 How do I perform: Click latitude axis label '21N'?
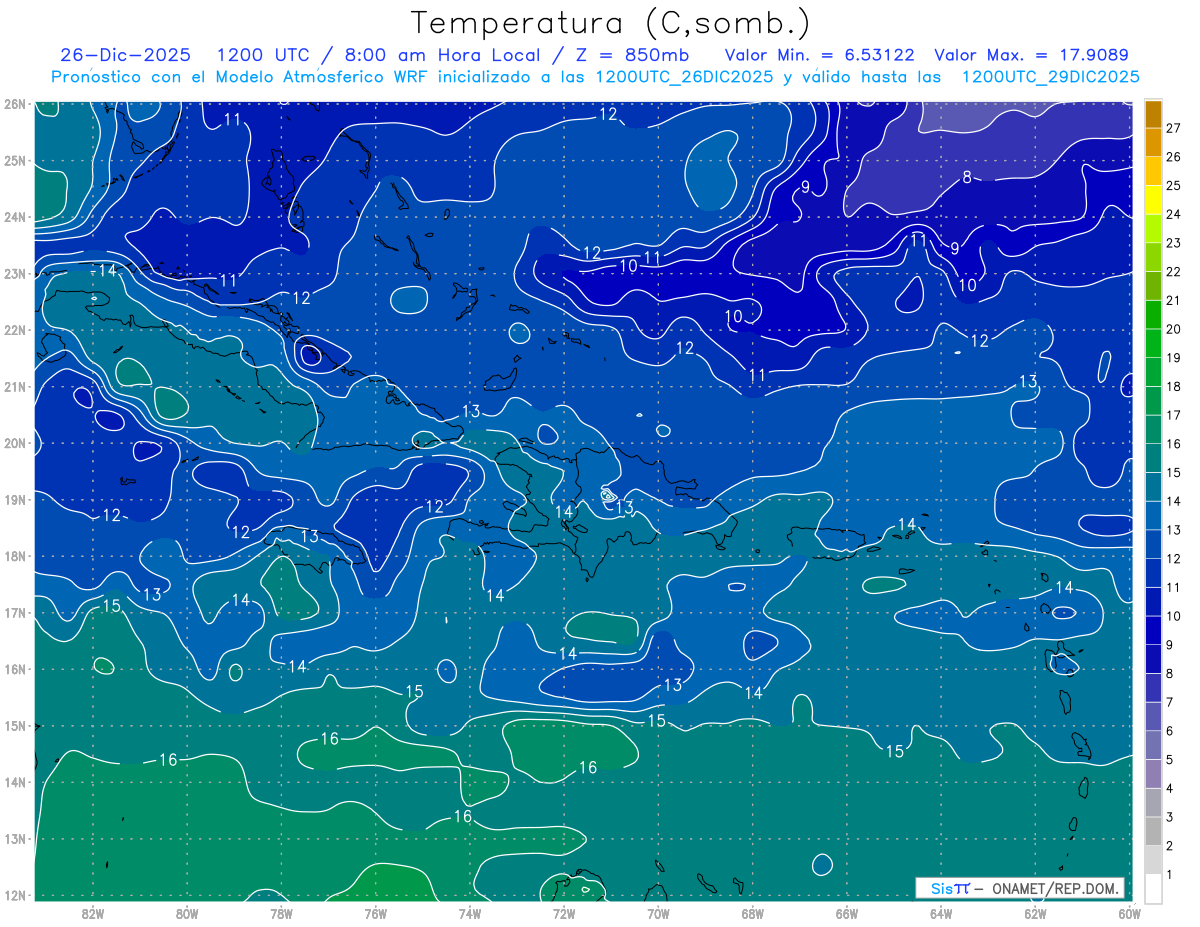[x=14, y=386]
